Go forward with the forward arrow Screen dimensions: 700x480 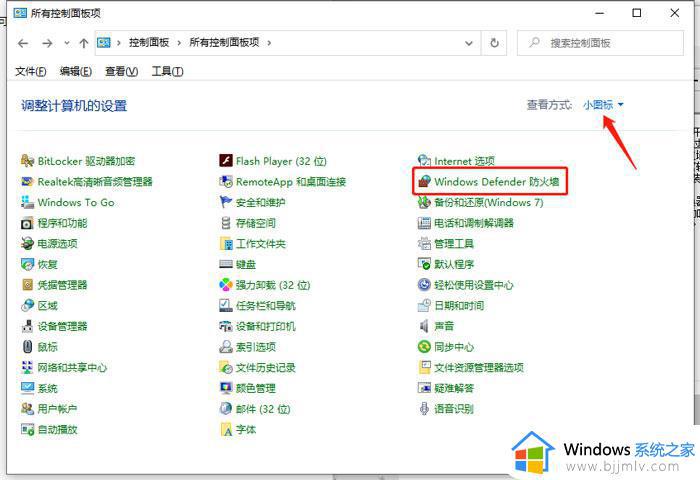pyautogui.click(x=47, y=43)
